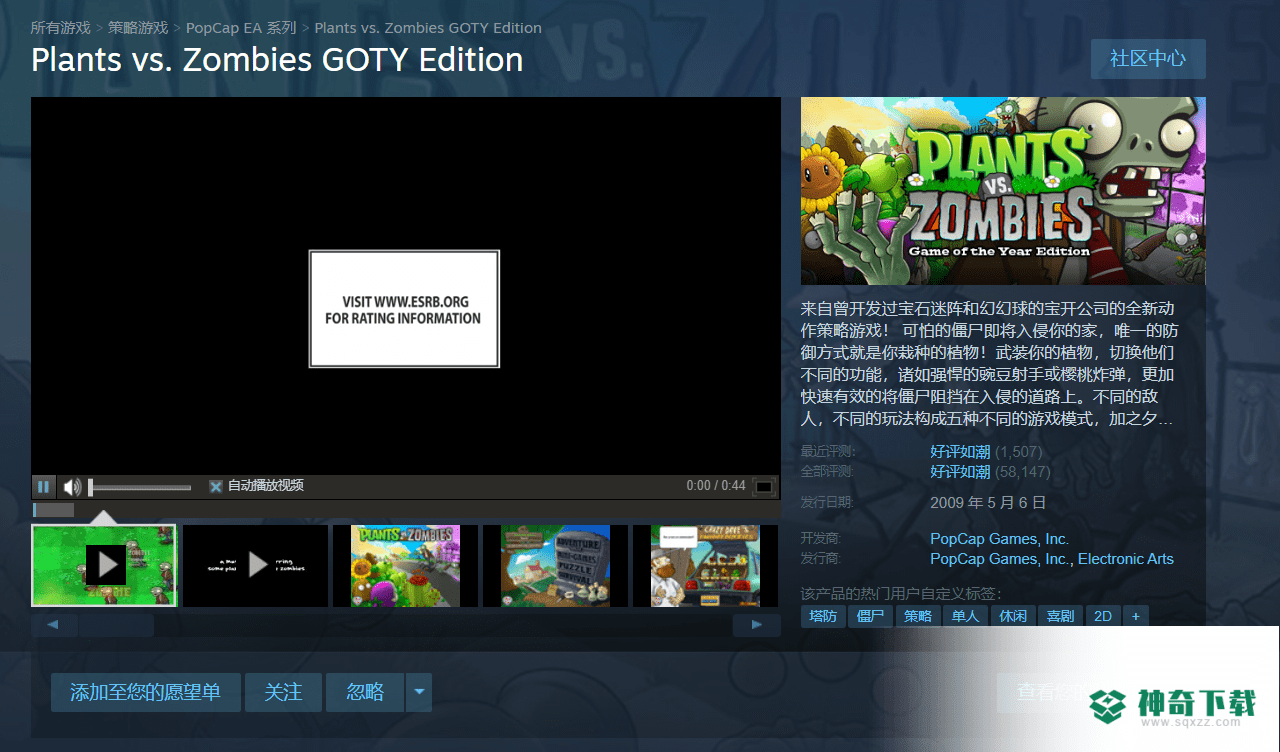Select the 僵尸 tag
This screenshot has width=1280, height=752.
871,616
